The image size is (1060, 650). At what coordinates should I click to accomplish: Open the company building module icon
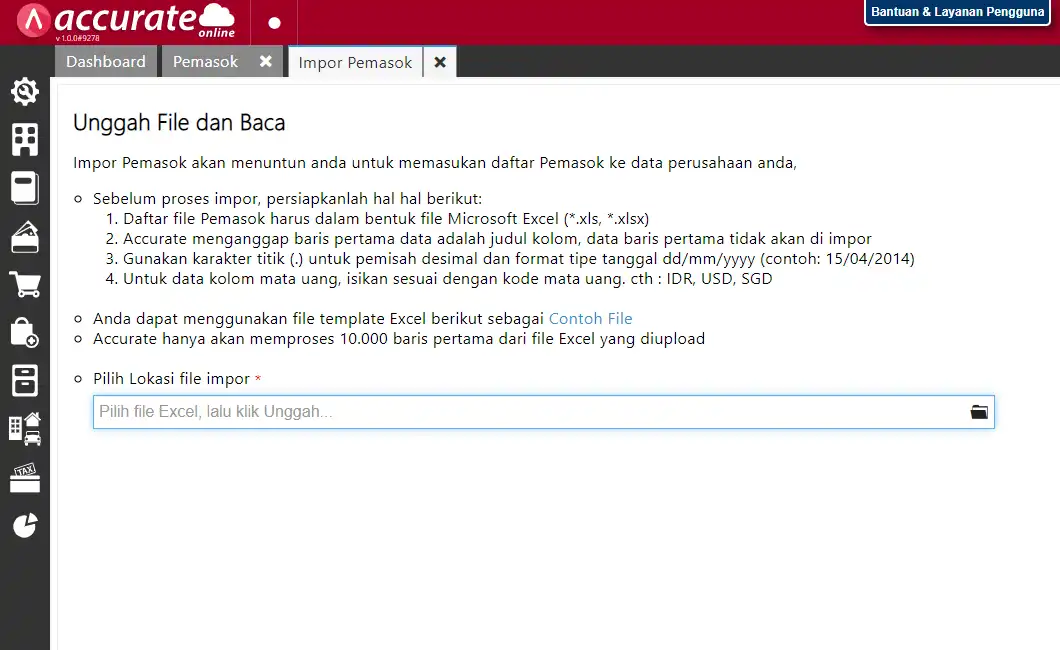24,140
